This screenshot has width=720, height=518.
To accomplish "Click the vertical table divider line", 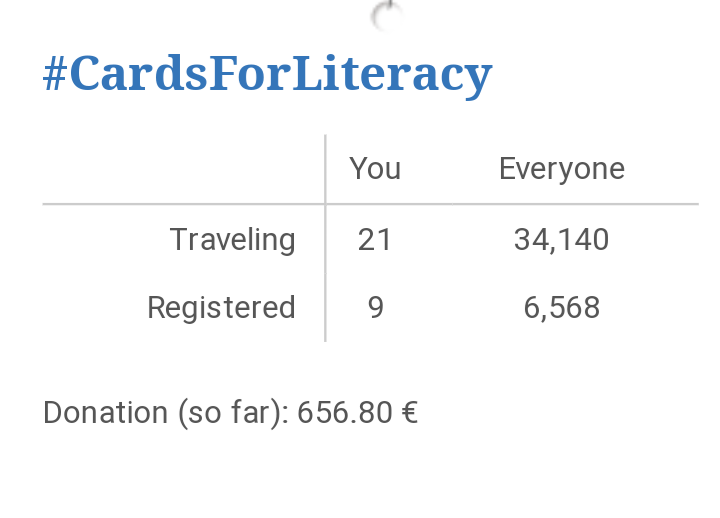I will pyautogui.click(x=325, y=238).
